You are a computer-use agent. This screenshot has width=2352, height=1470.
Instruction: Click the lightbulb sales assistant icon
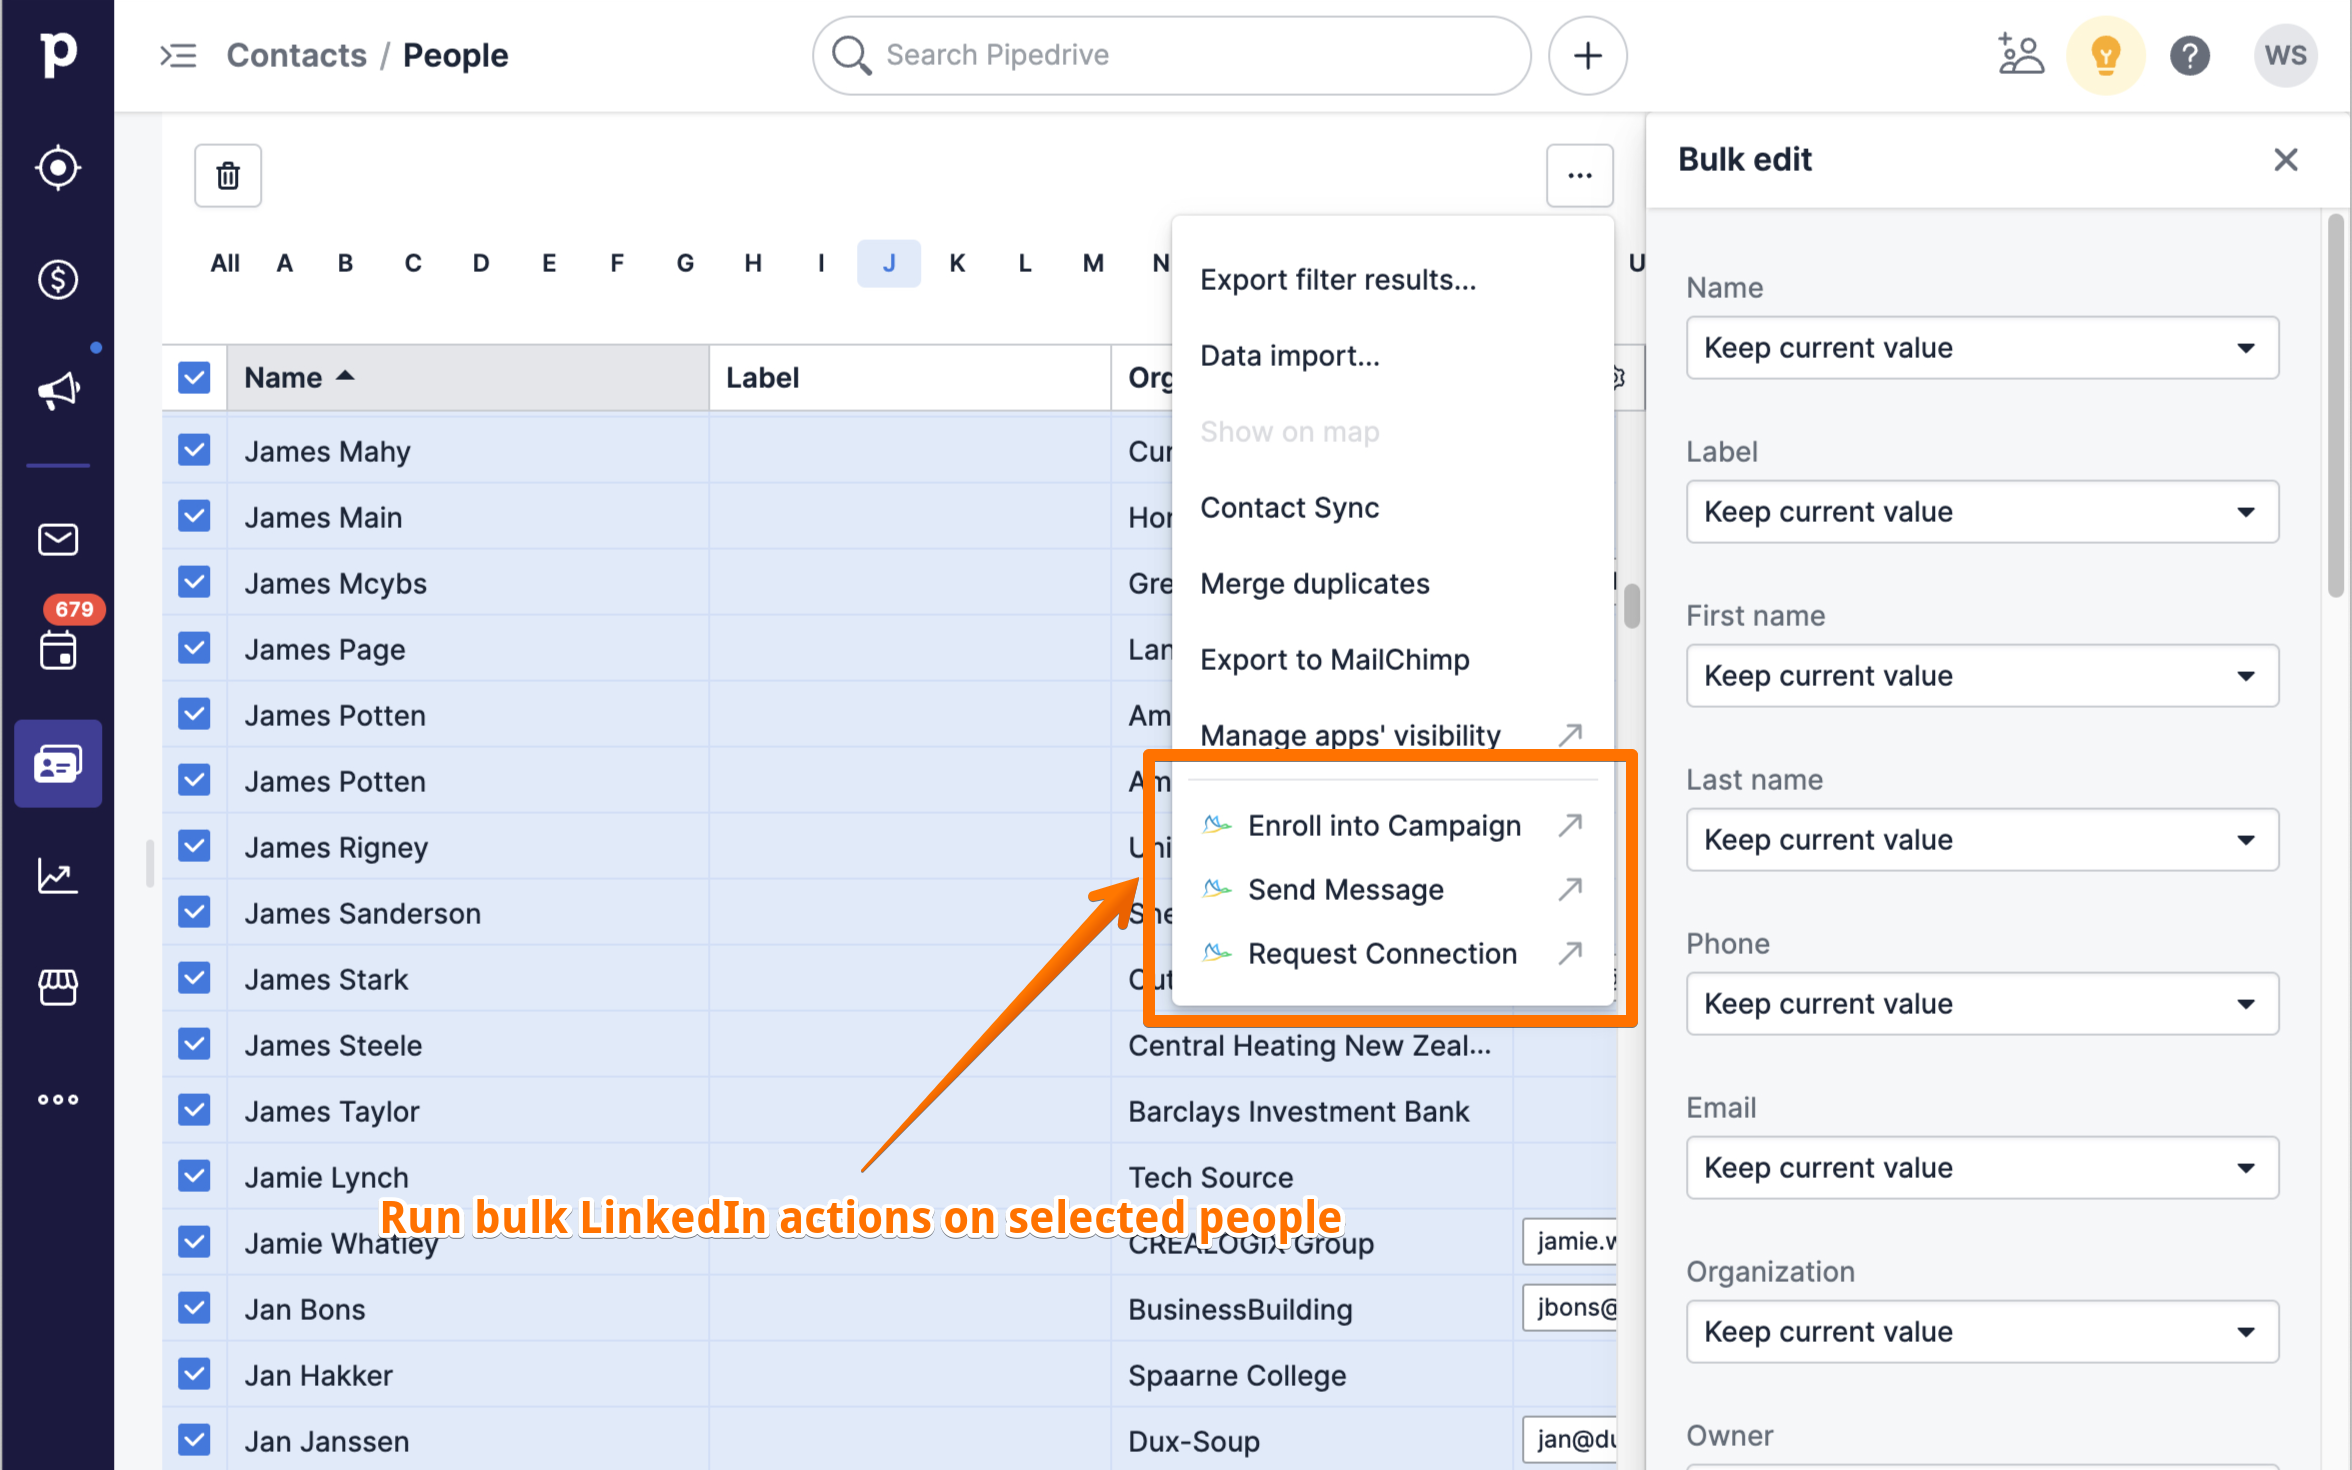pyautogui.click(x=2105, y=56)
